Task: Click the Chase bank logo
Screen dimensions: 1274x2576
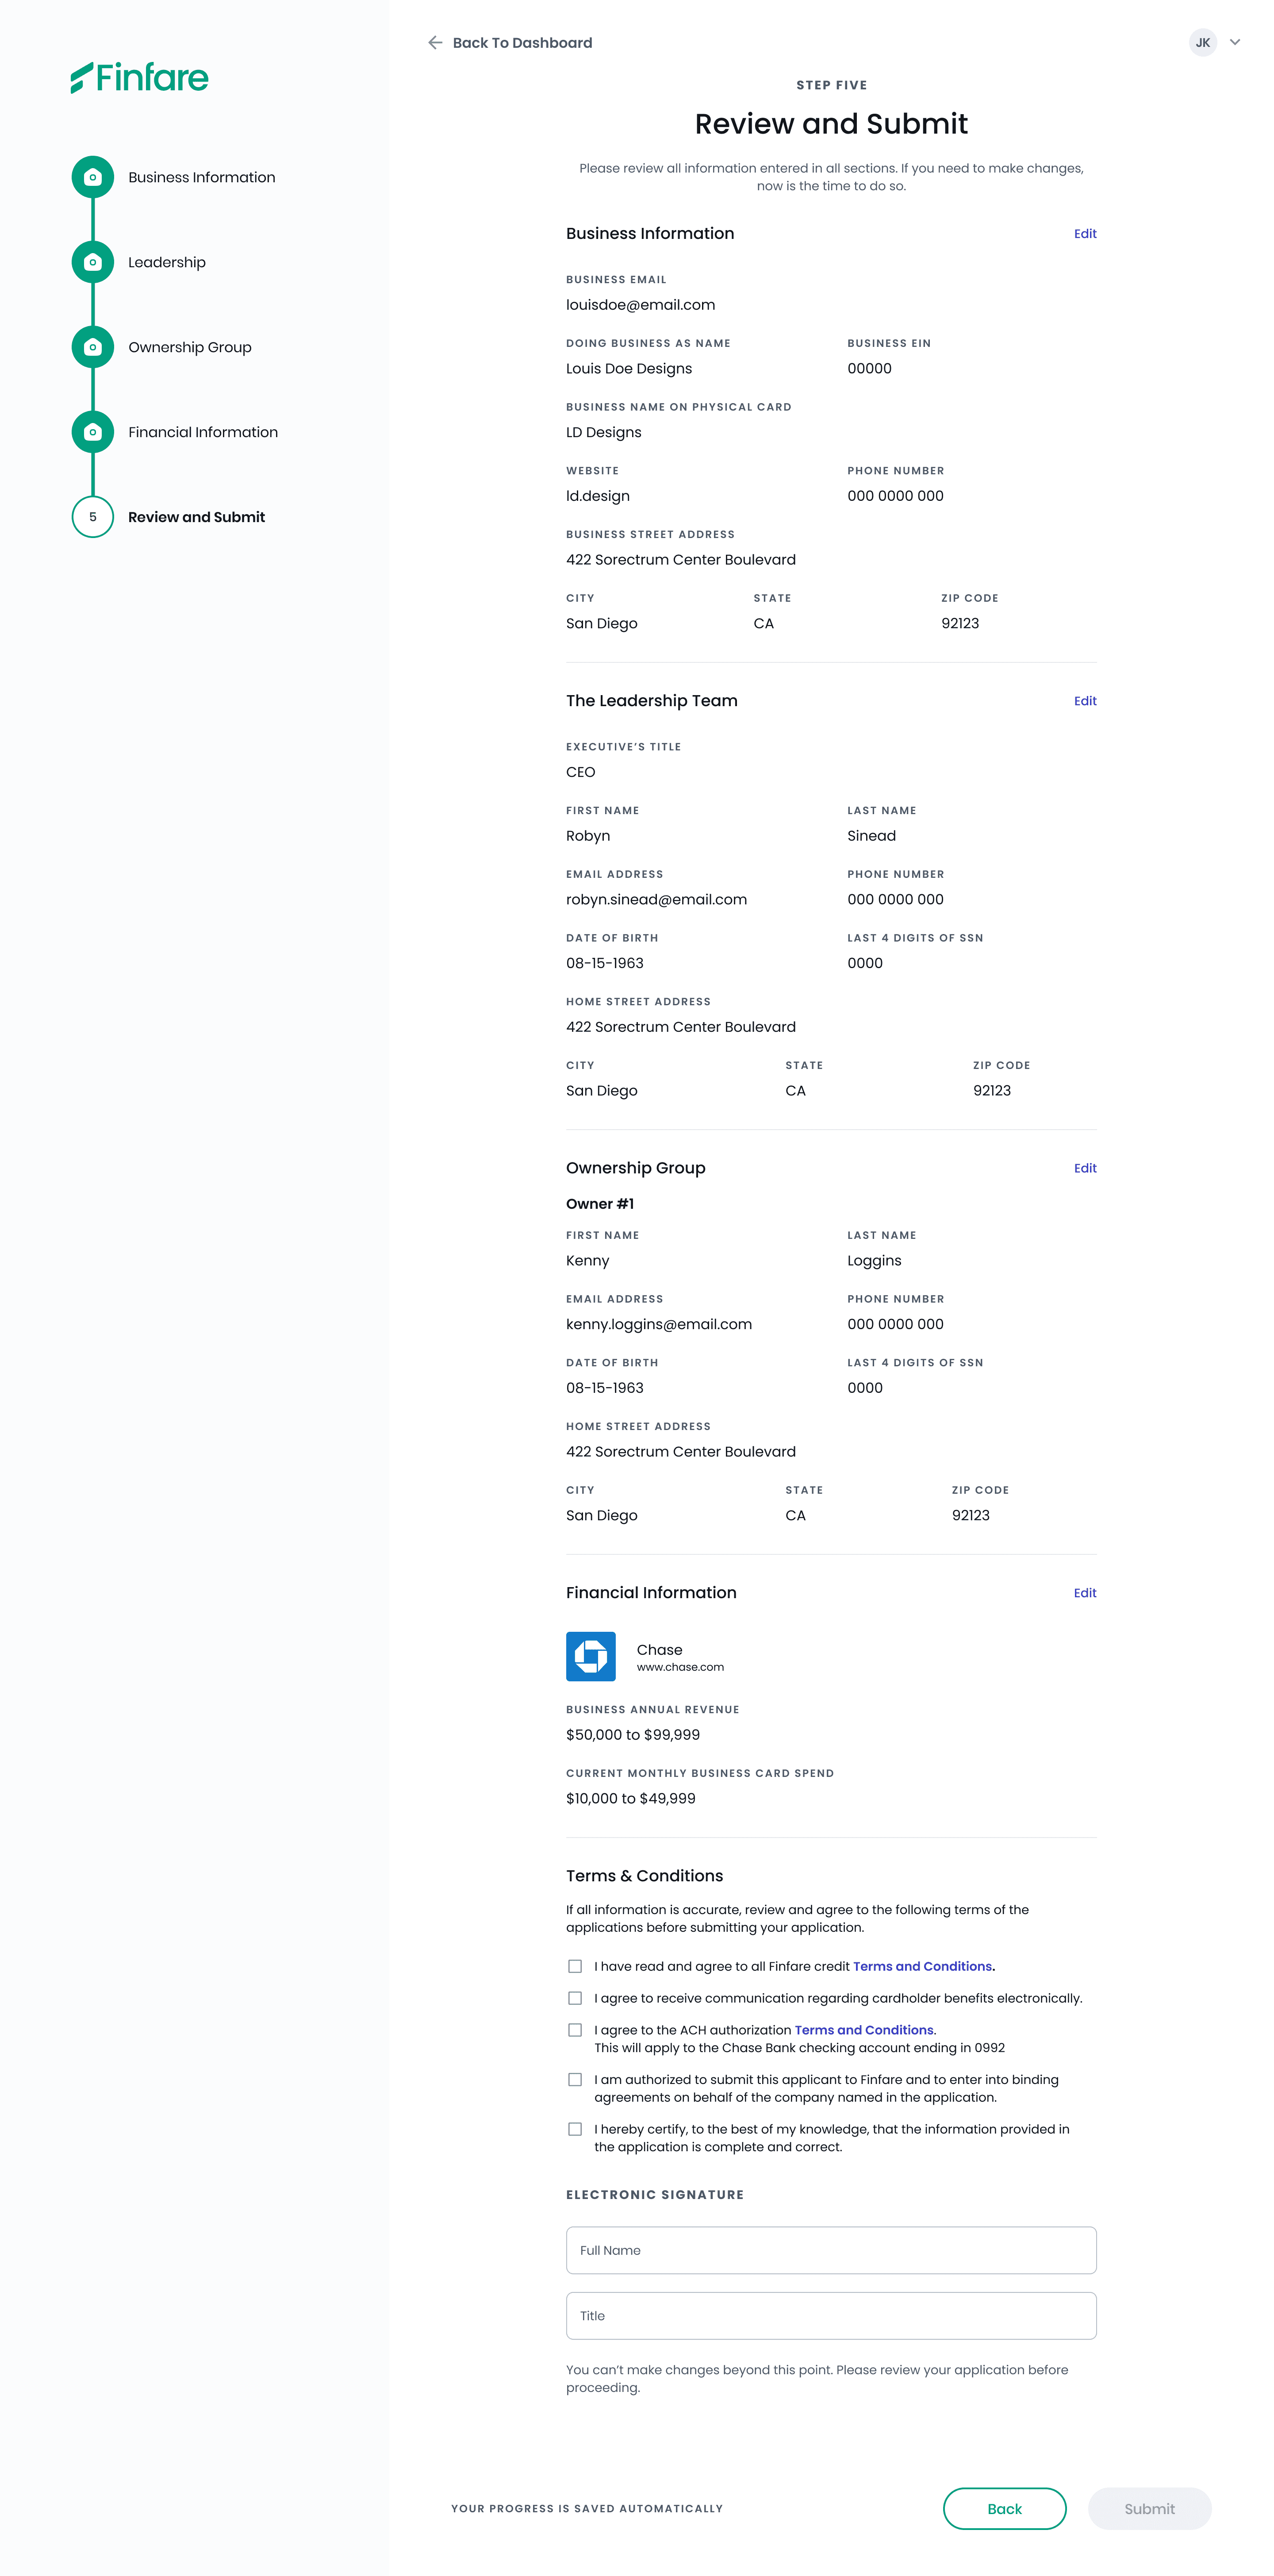Action: coord(591,1656)
